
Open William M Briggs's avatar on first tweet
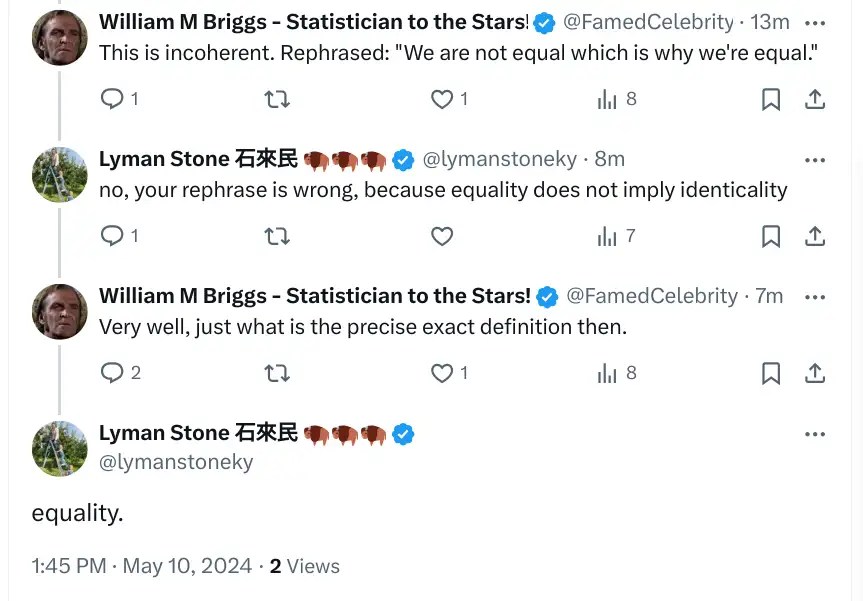coord(60,38)
